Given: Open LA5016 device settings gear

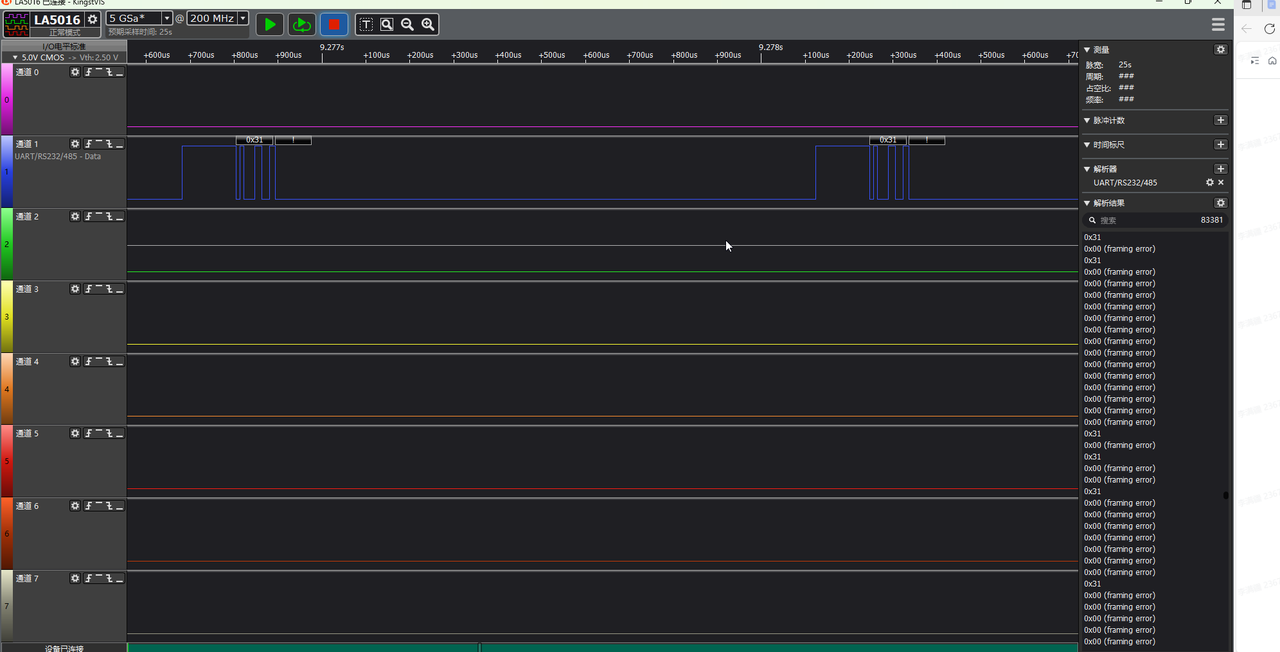Looking at the screenshot, I should click(93, 19).
